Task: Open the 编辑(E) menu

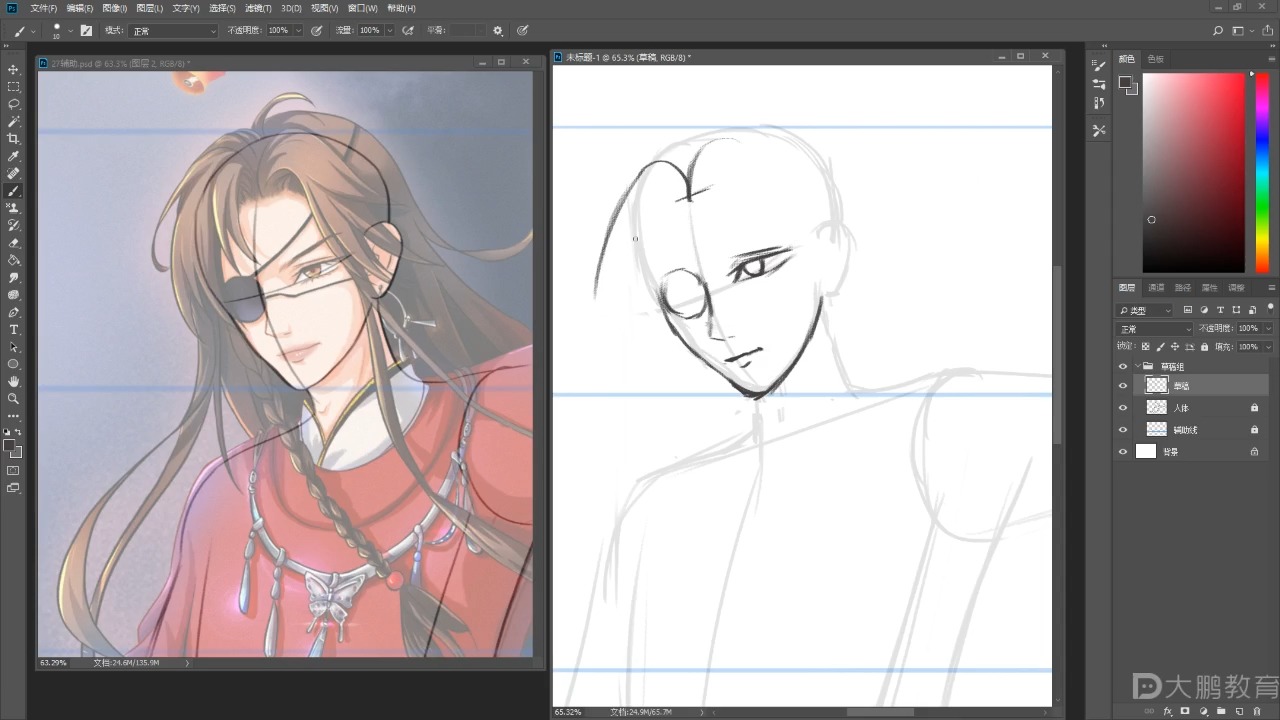Action: click(80, 8)
